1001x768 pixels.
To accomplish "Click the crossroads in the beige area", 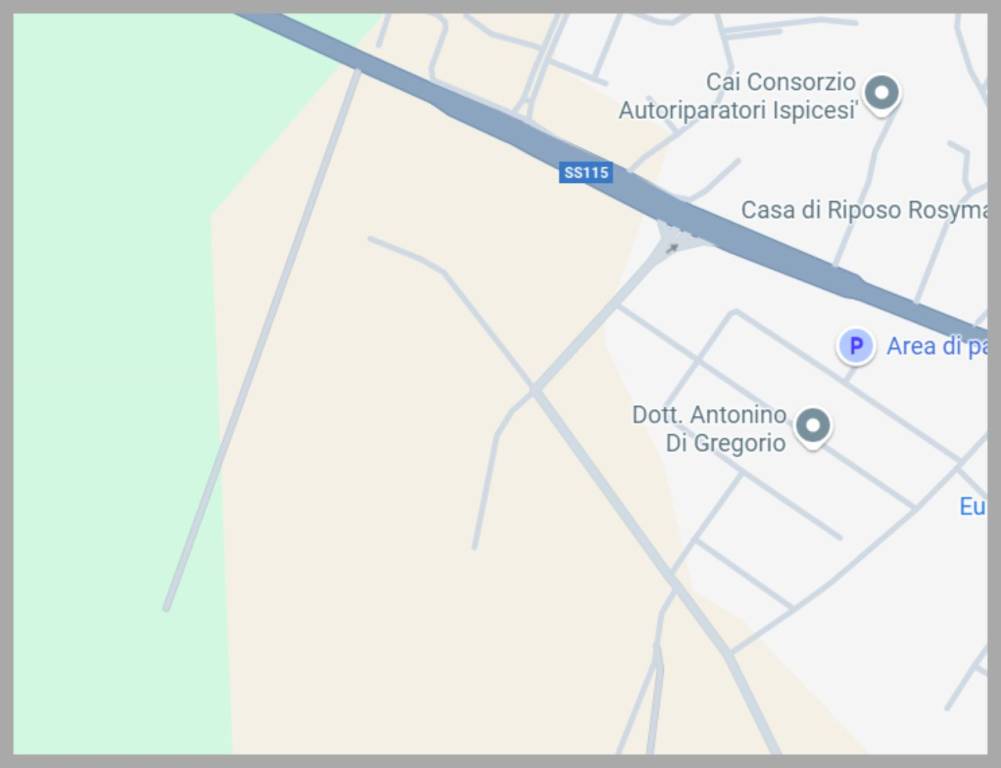I will pyautogui.click(x=534, y=389).
